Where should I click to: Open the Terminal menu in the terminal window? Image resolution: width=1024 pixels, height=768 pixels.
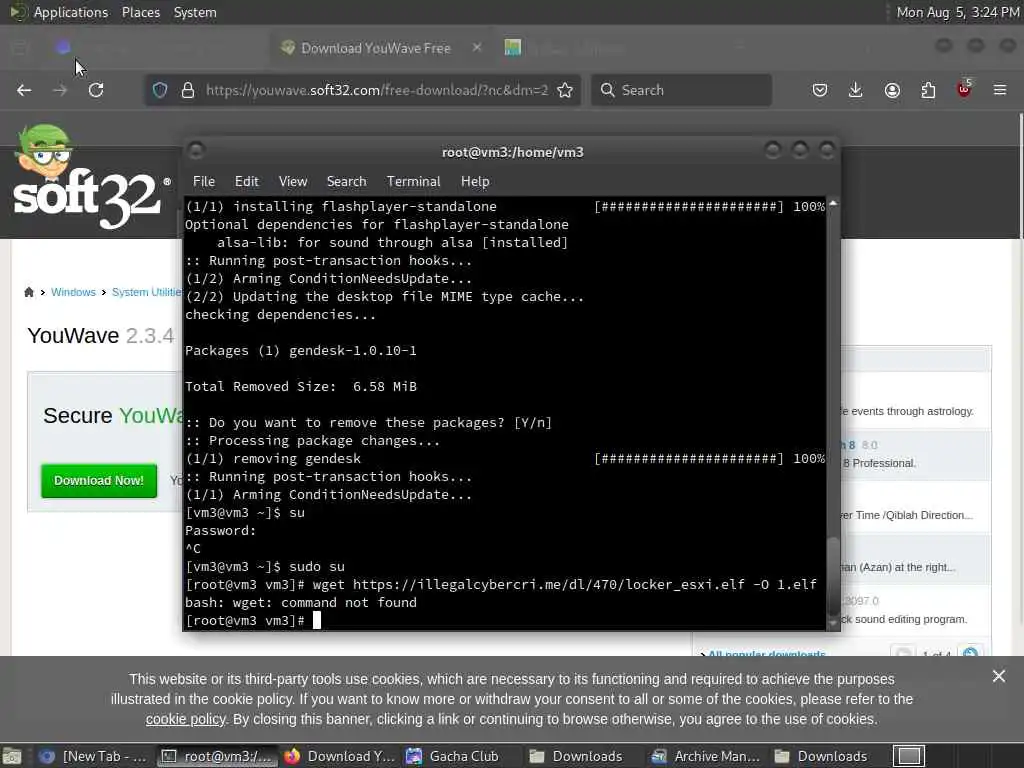413,182
